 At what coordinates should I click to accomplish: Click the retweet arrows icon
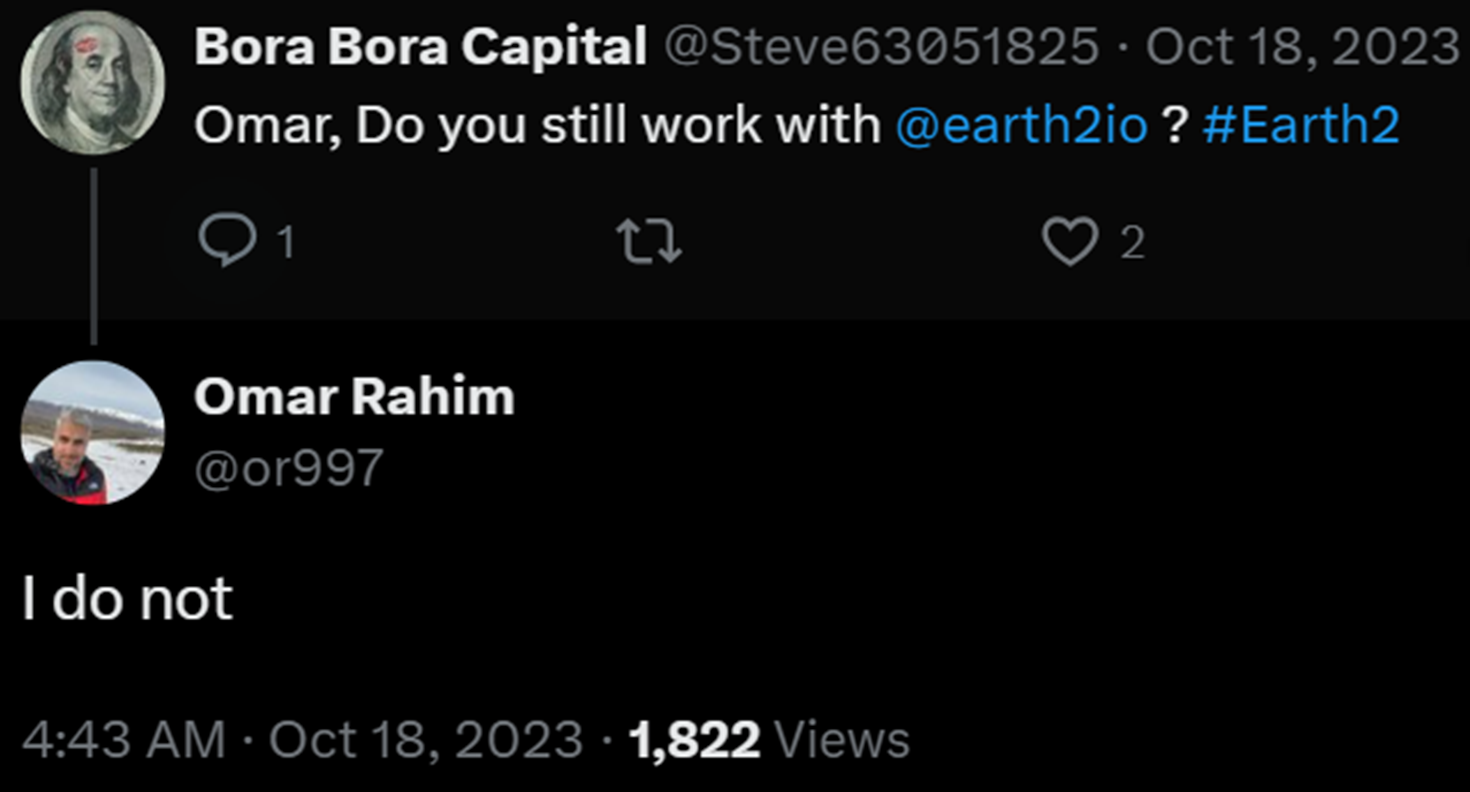point(649,242)
